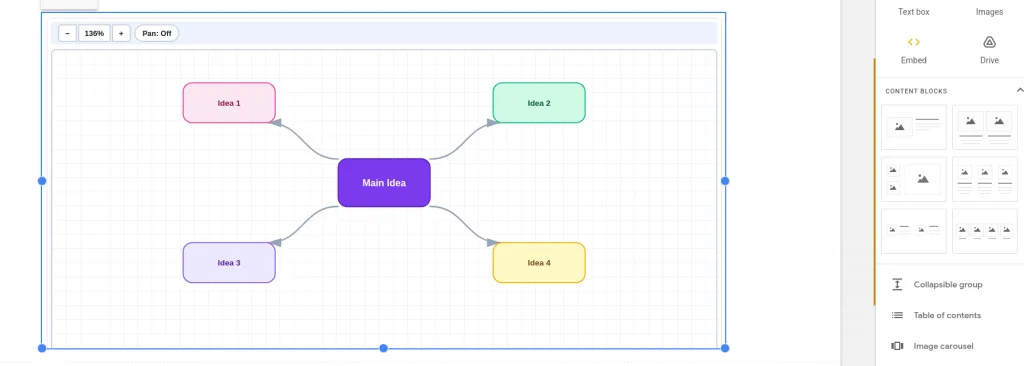1024x366 pixels.
Task: Select the Text box option
Action: click(914, 12)
